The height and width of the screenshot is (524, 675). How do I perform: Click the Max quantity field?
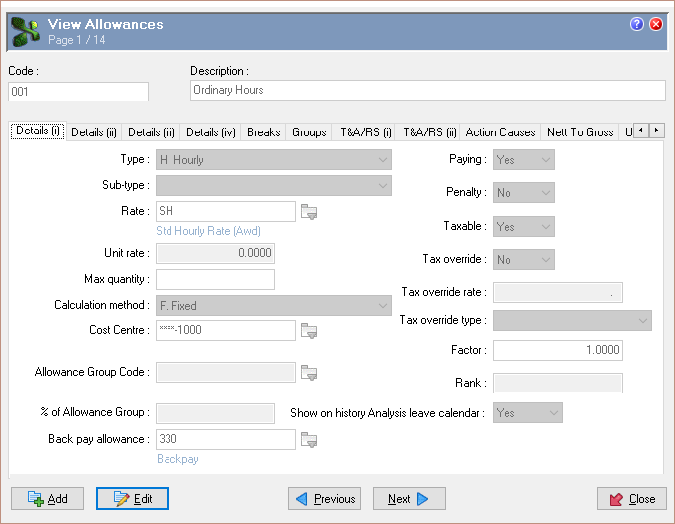coord(215,279)
